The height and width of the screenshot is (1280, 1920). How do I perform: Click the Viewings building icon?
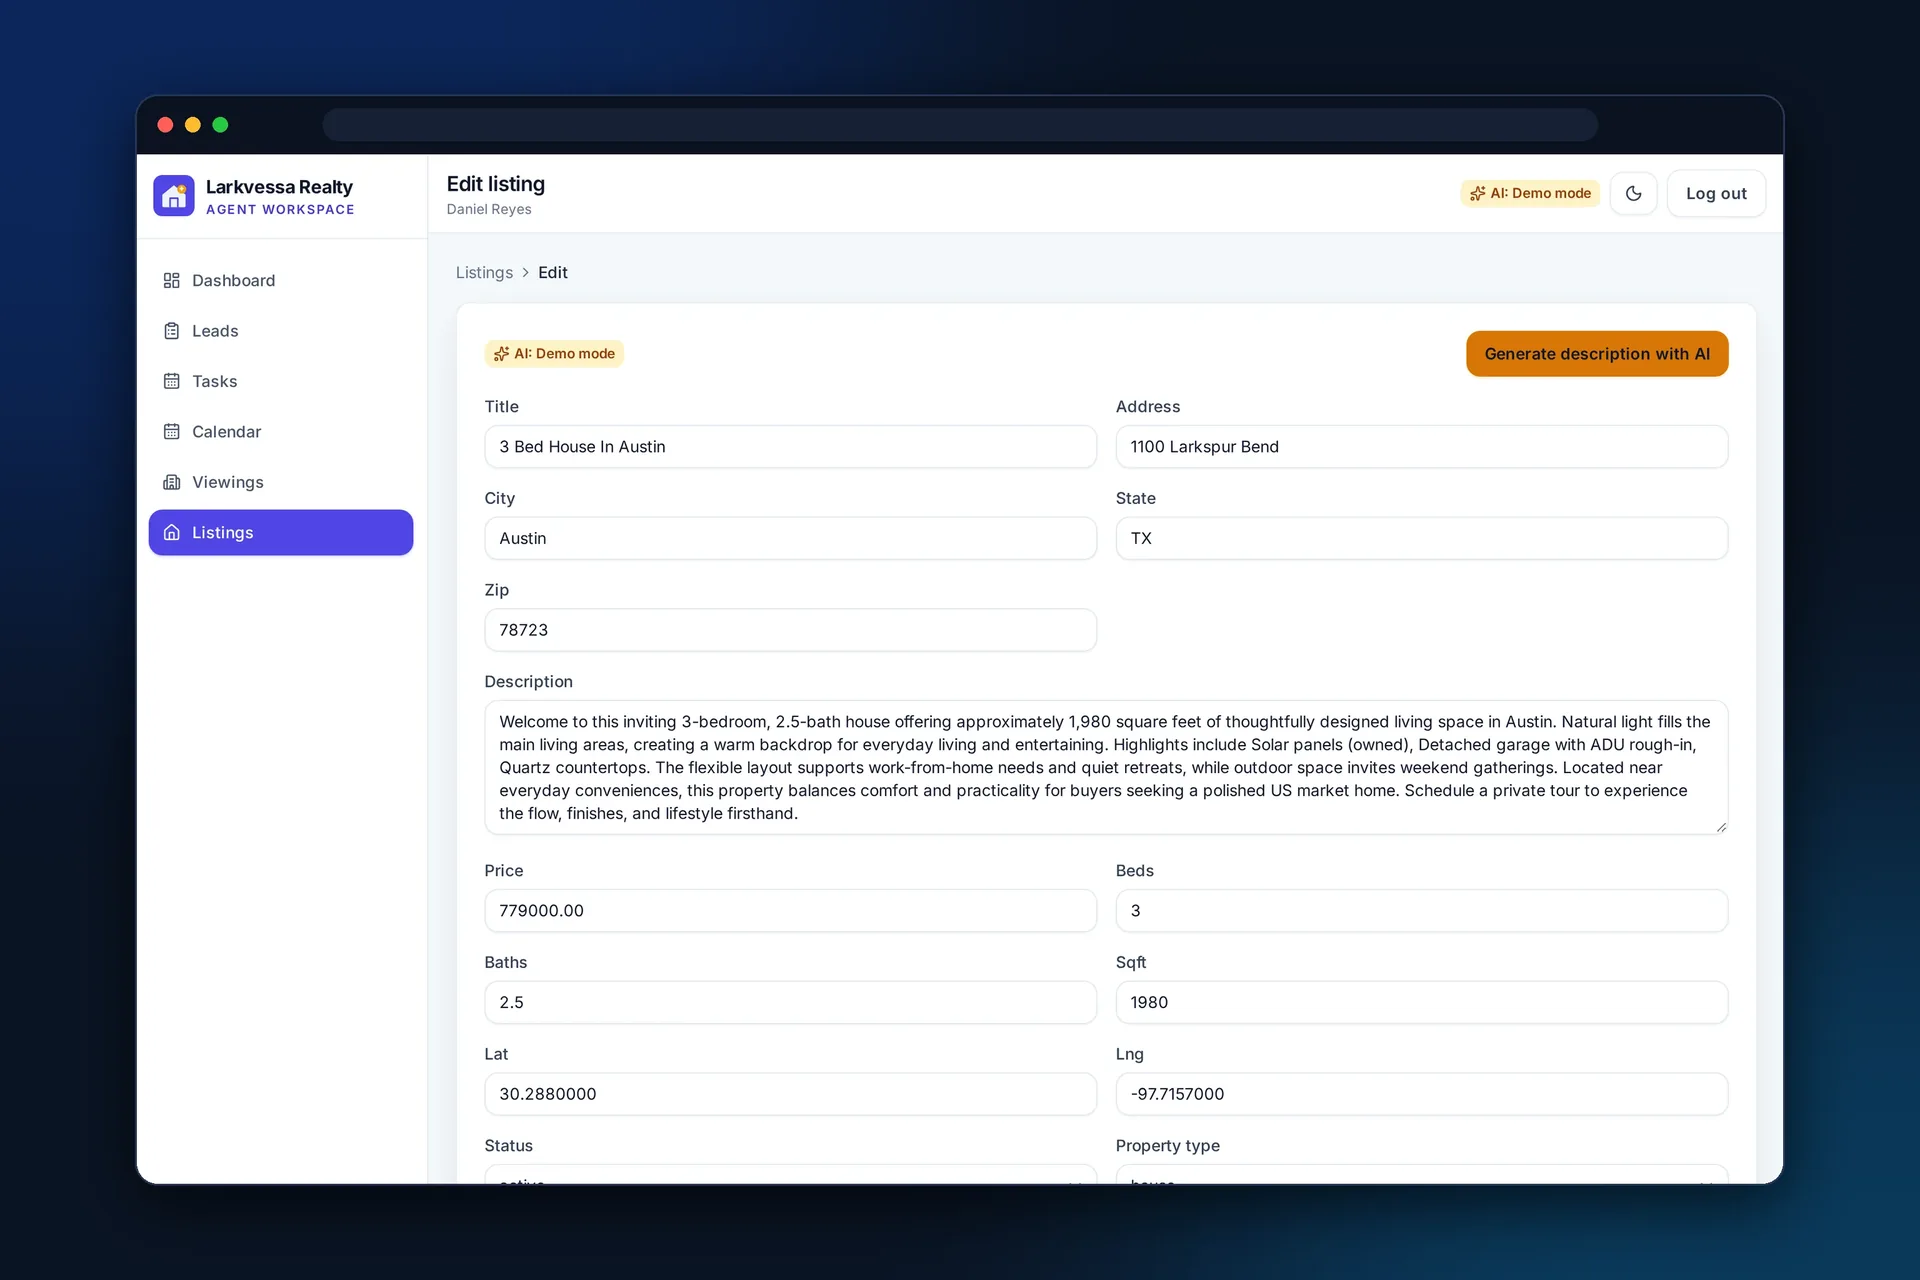tap(172, 482)
